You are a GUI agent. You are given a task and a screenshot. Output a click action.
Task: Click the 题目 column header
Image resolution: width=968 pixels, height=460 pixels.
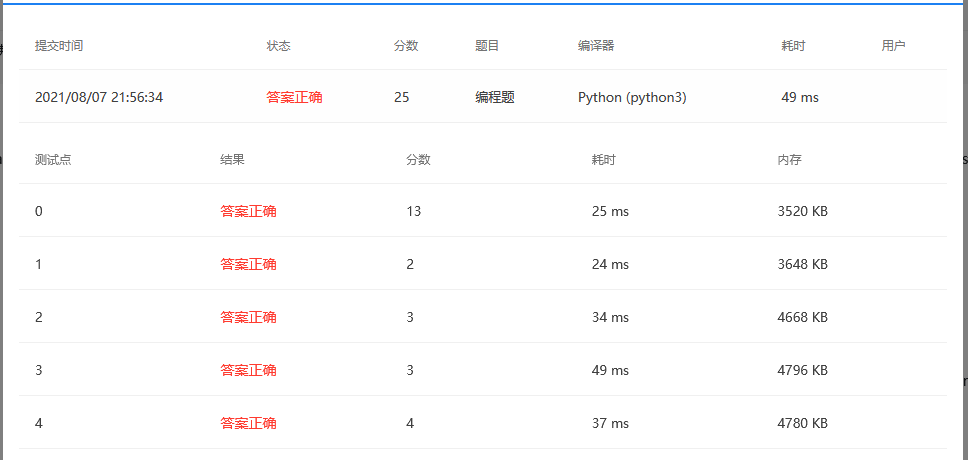(487, 46)
